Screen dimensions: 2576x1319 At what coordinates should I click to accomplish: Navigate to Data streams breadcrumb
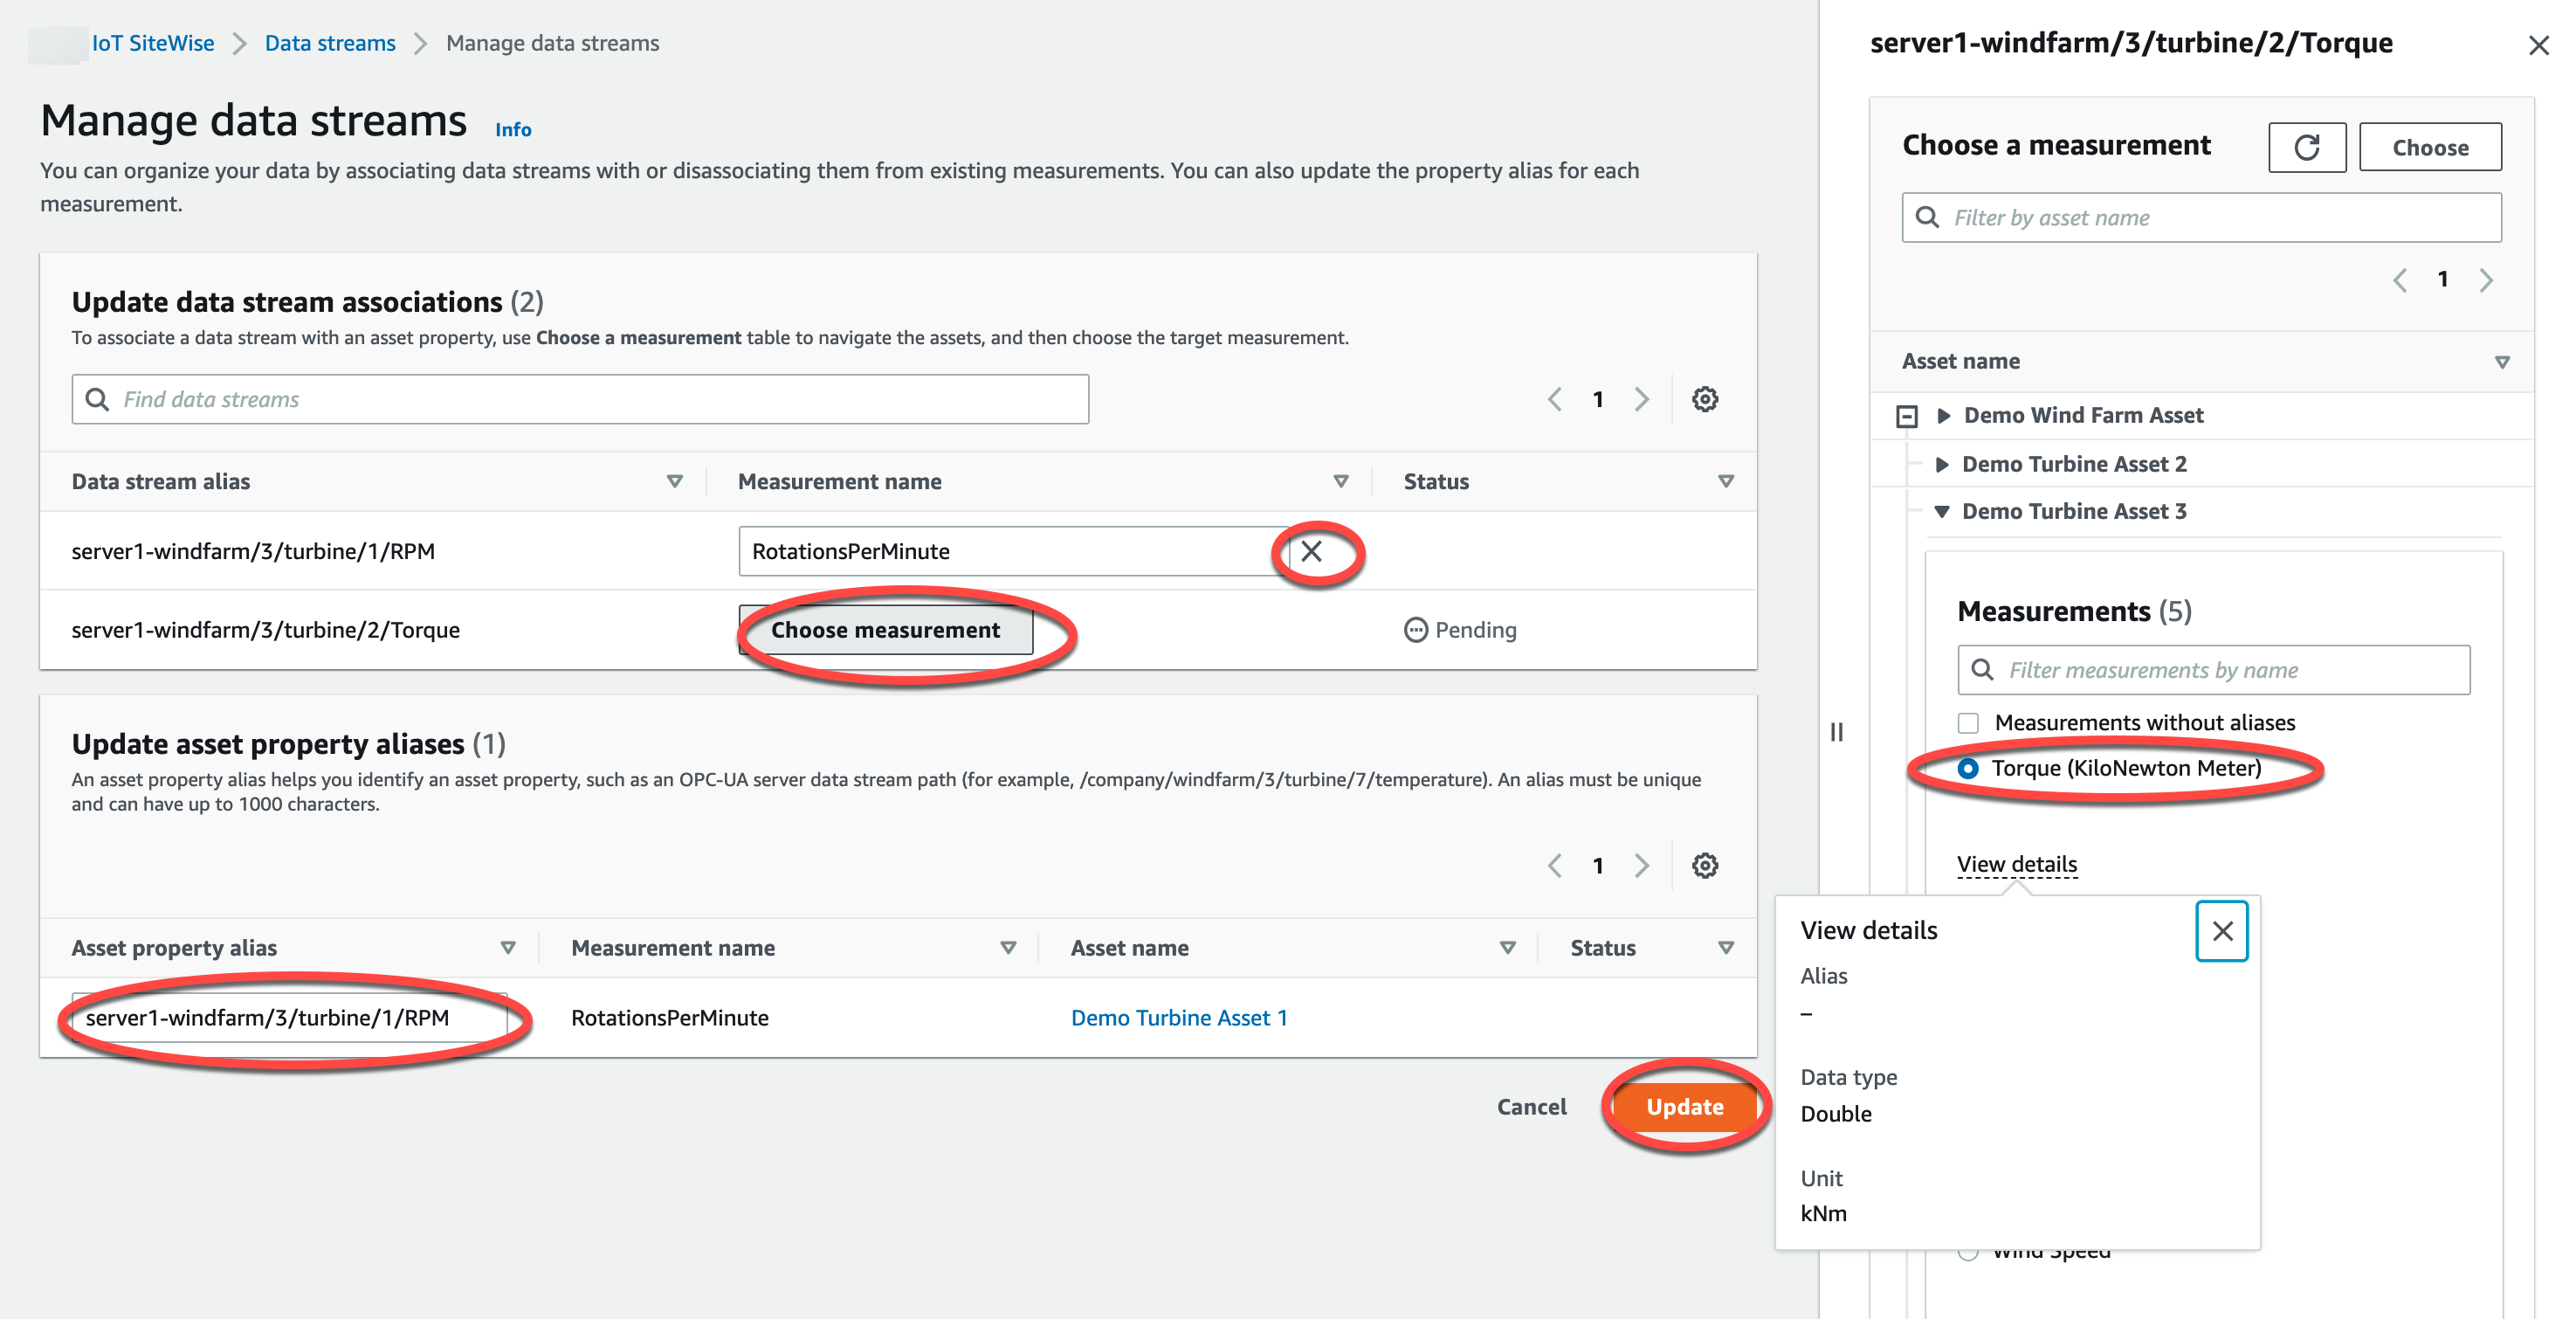(330, 43)
